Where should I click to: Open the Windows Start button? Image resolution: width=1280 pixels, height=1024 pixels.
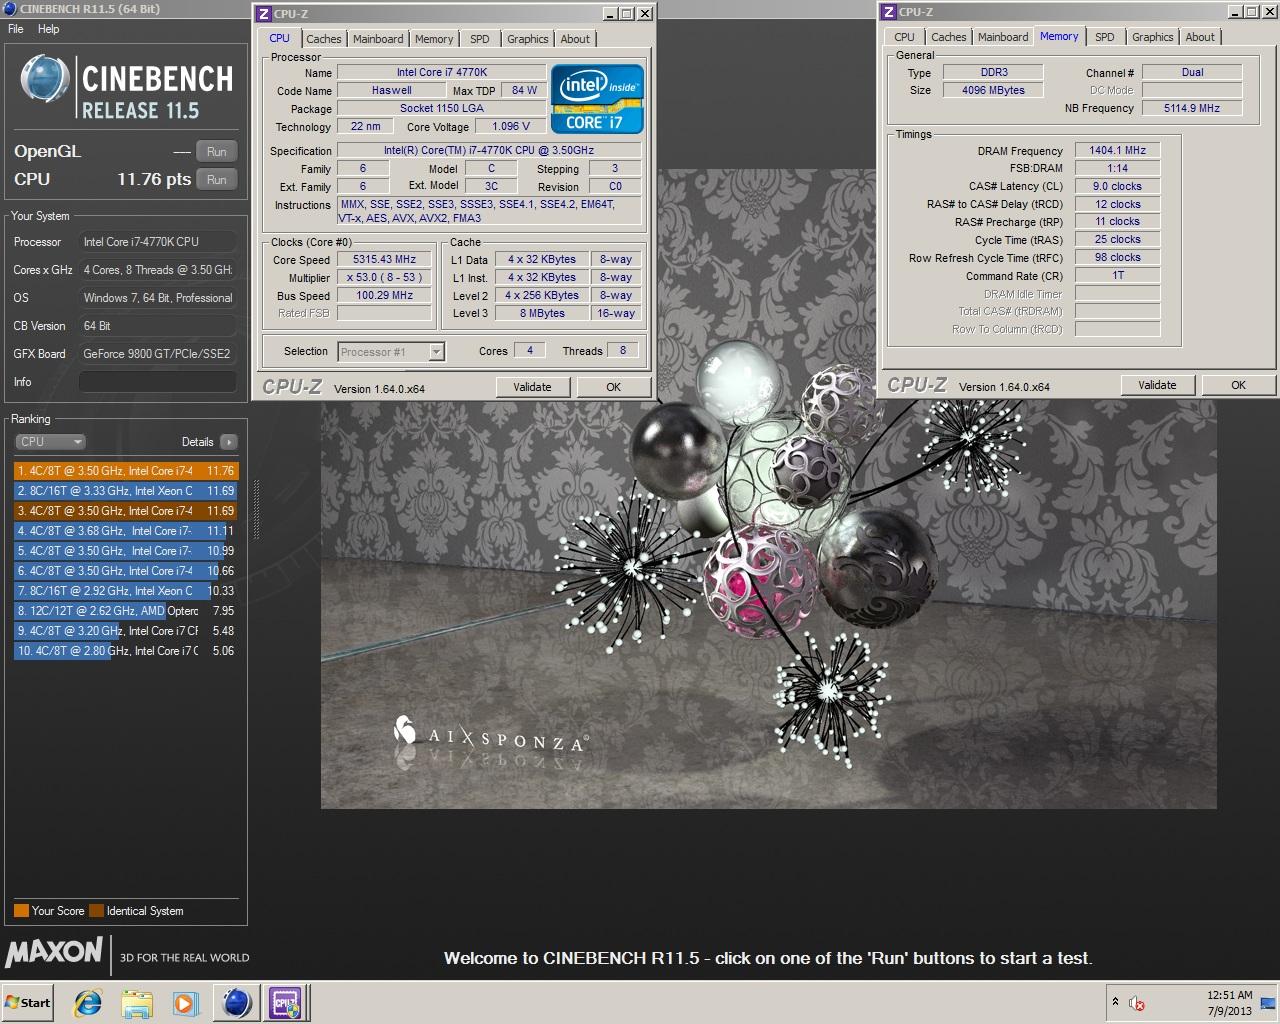point(27,1003)
